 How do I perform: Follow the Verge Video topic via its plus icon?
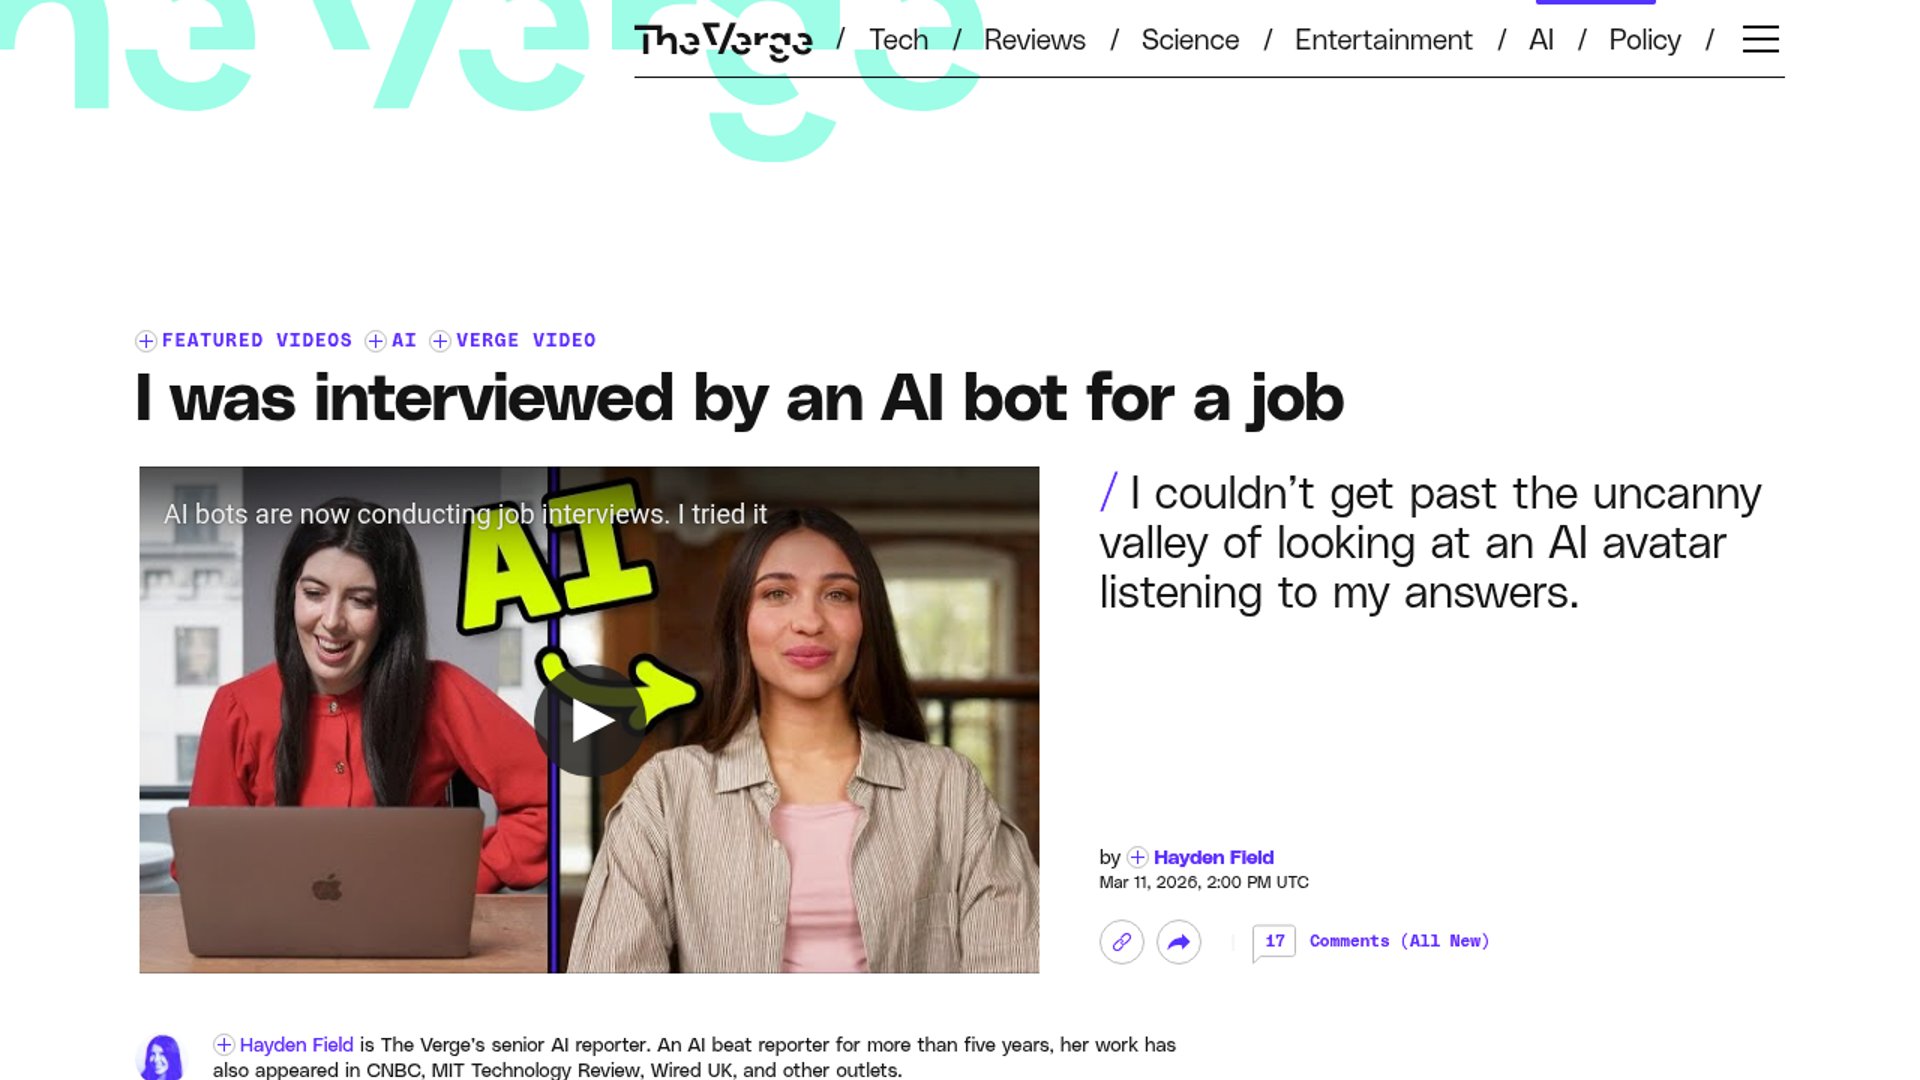coord(440,341)
